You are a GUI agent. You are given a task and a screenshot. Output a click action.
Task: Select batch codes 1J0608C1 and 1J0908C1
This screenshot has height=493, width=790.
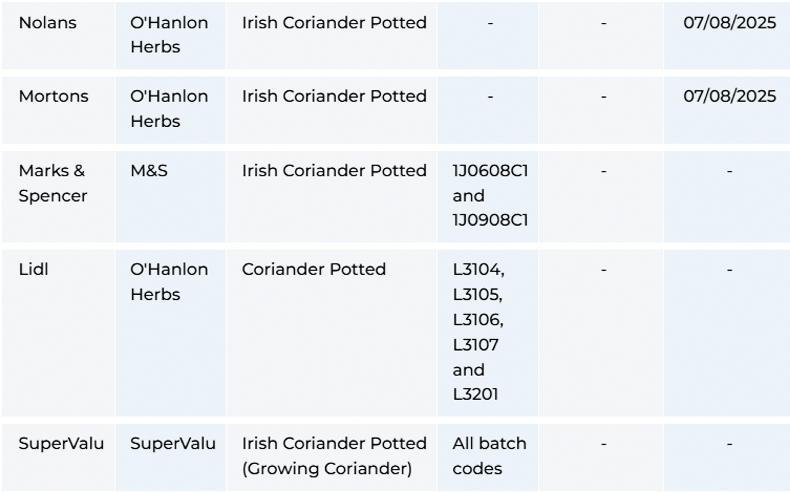coord(490,195)
